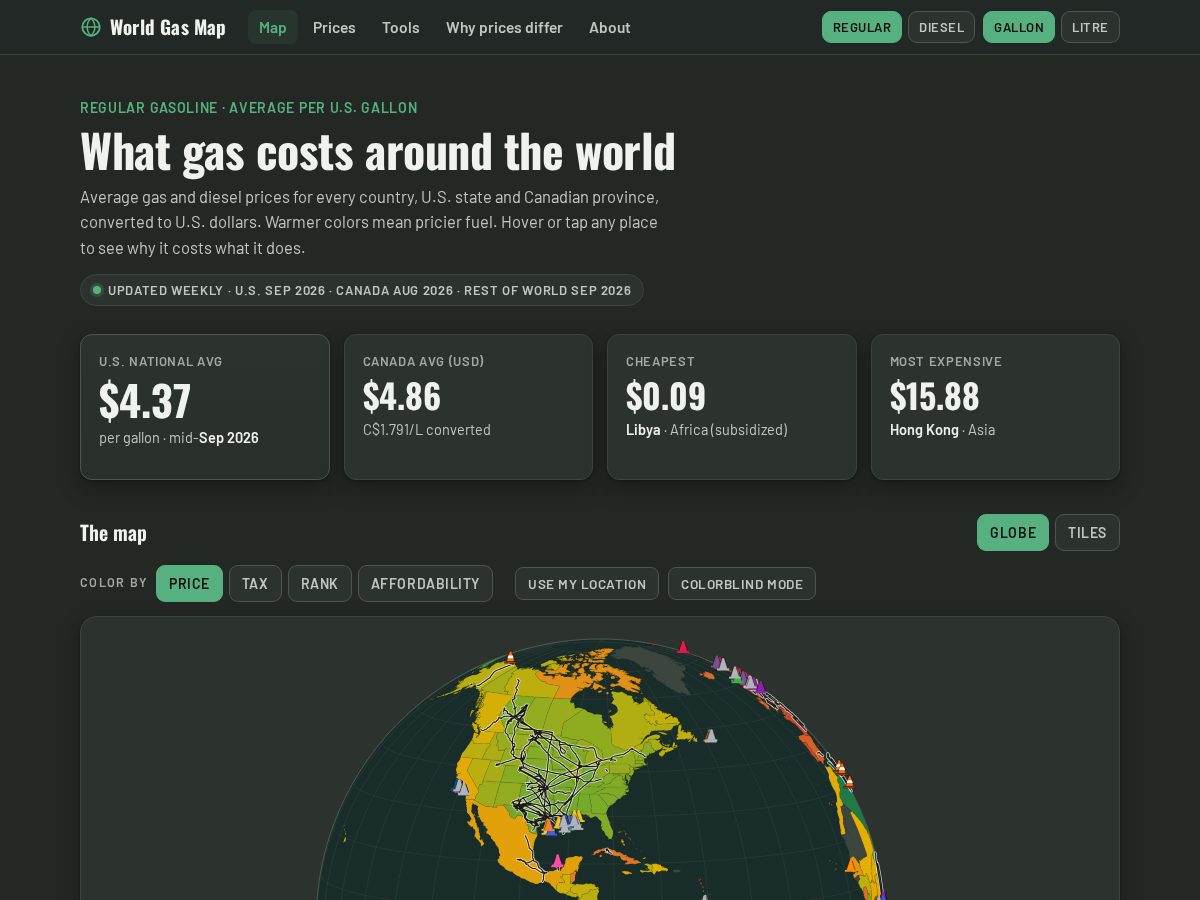Switch the map to Tiles view
This screenshot has height=900, width=1200.
pyautogui.click(x=1087, y=533)
